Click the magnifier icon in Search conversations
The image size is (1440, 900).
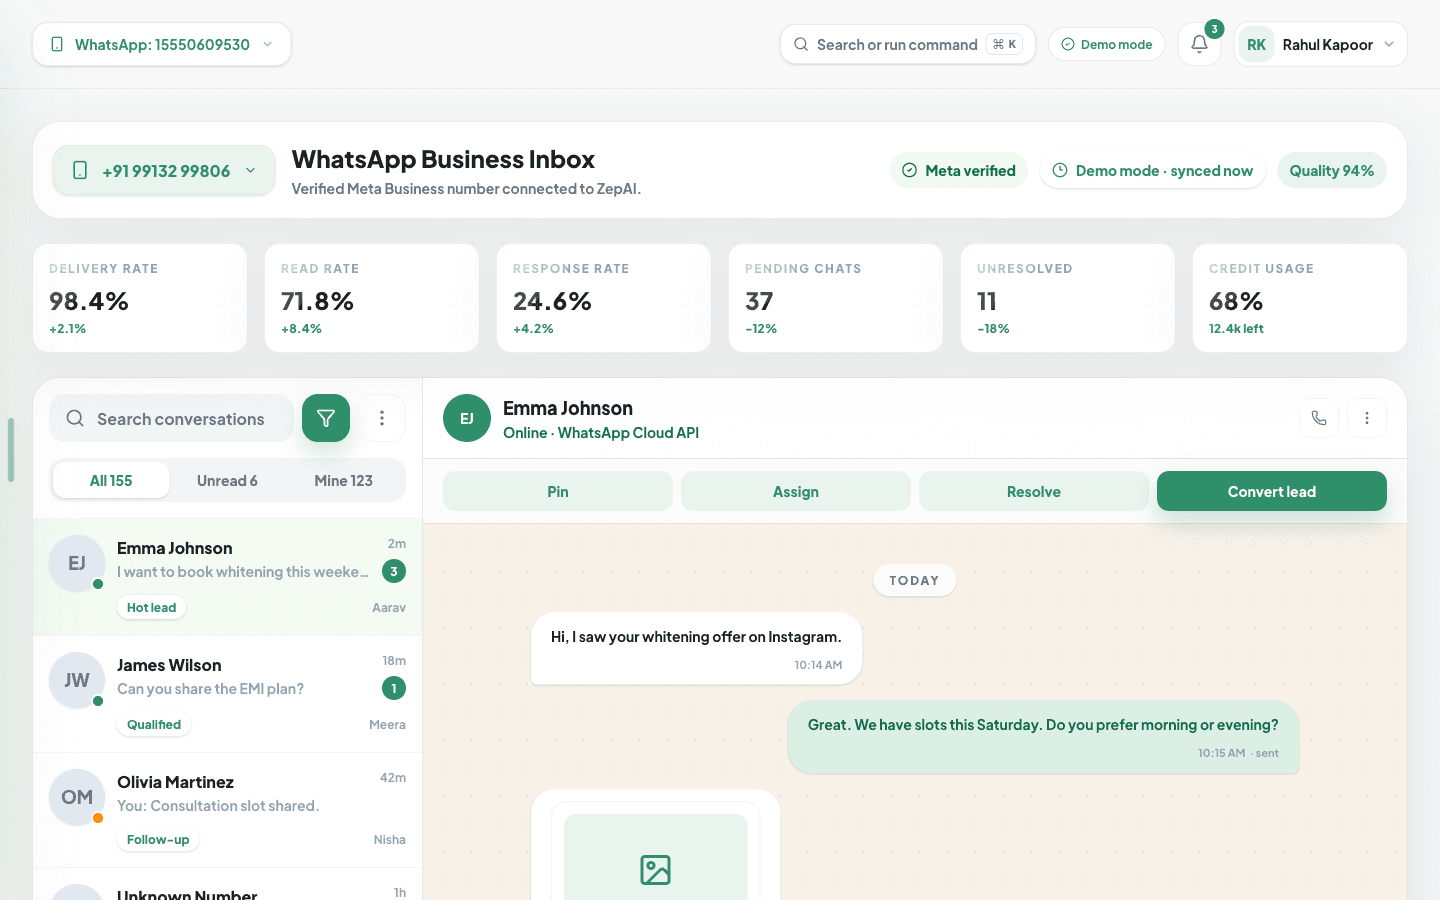75,418
